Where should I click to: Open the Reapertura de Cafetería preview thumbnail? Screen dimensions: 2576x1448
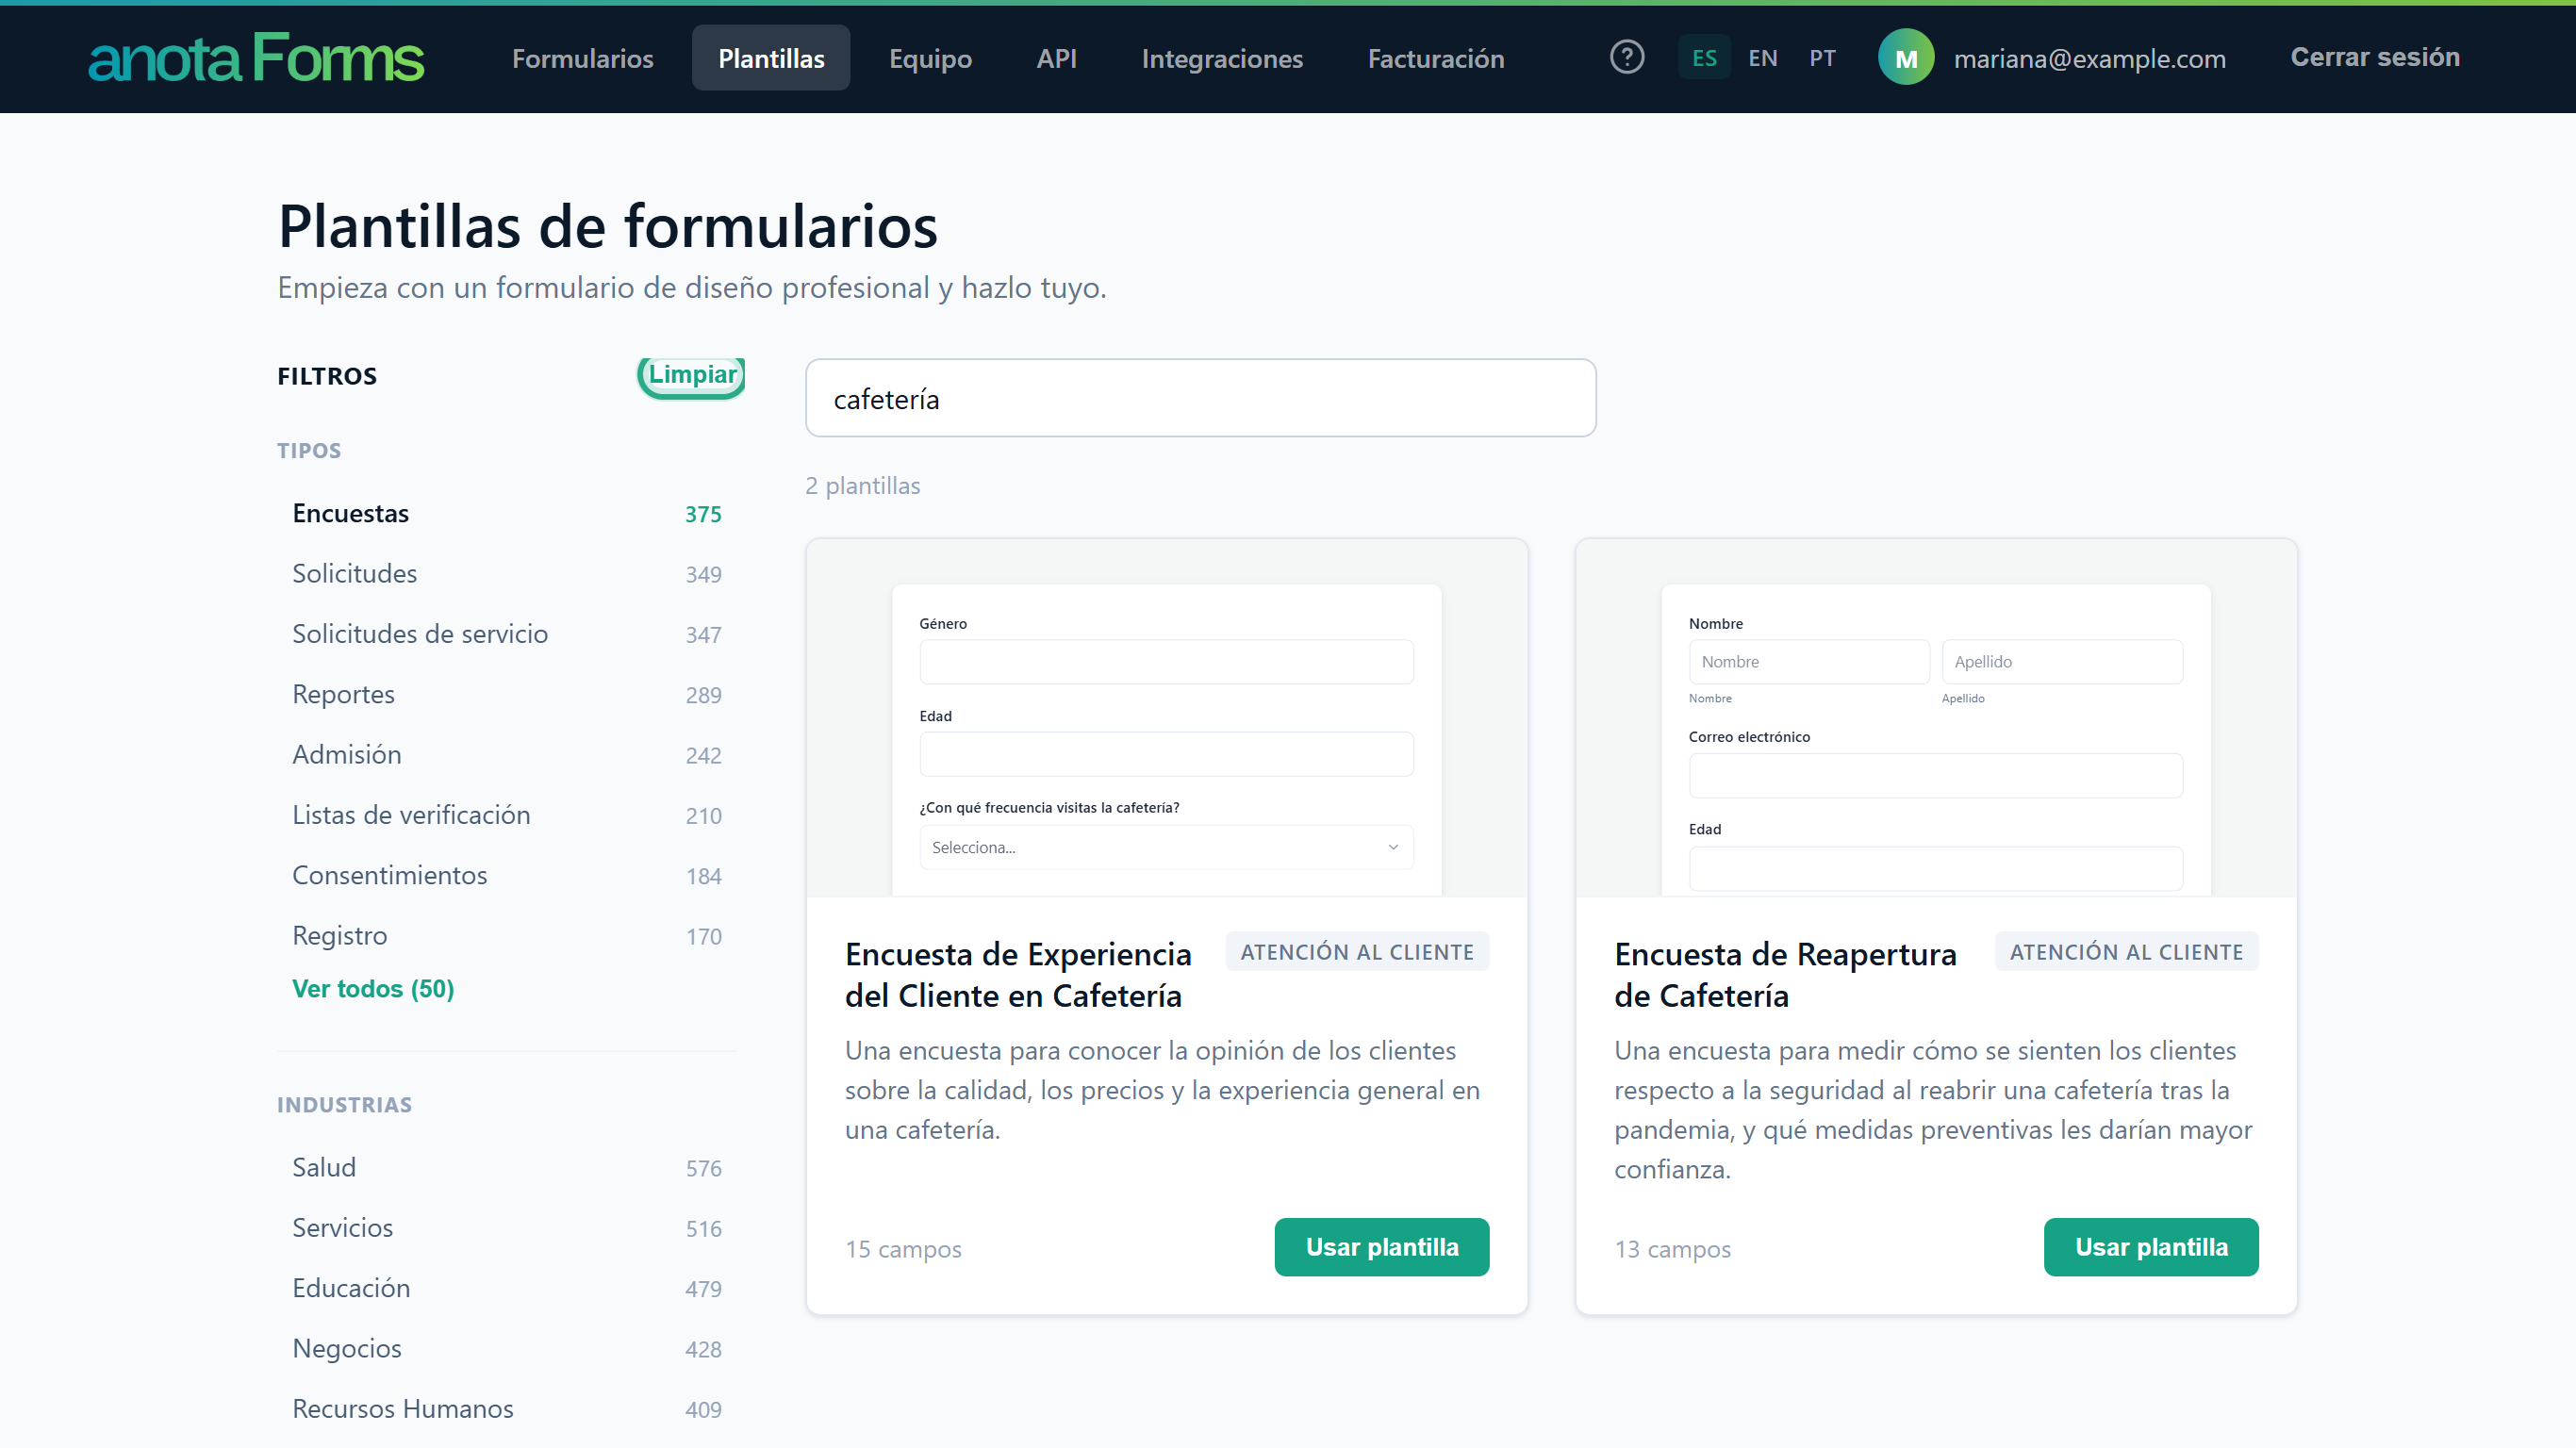(1935, 718)
